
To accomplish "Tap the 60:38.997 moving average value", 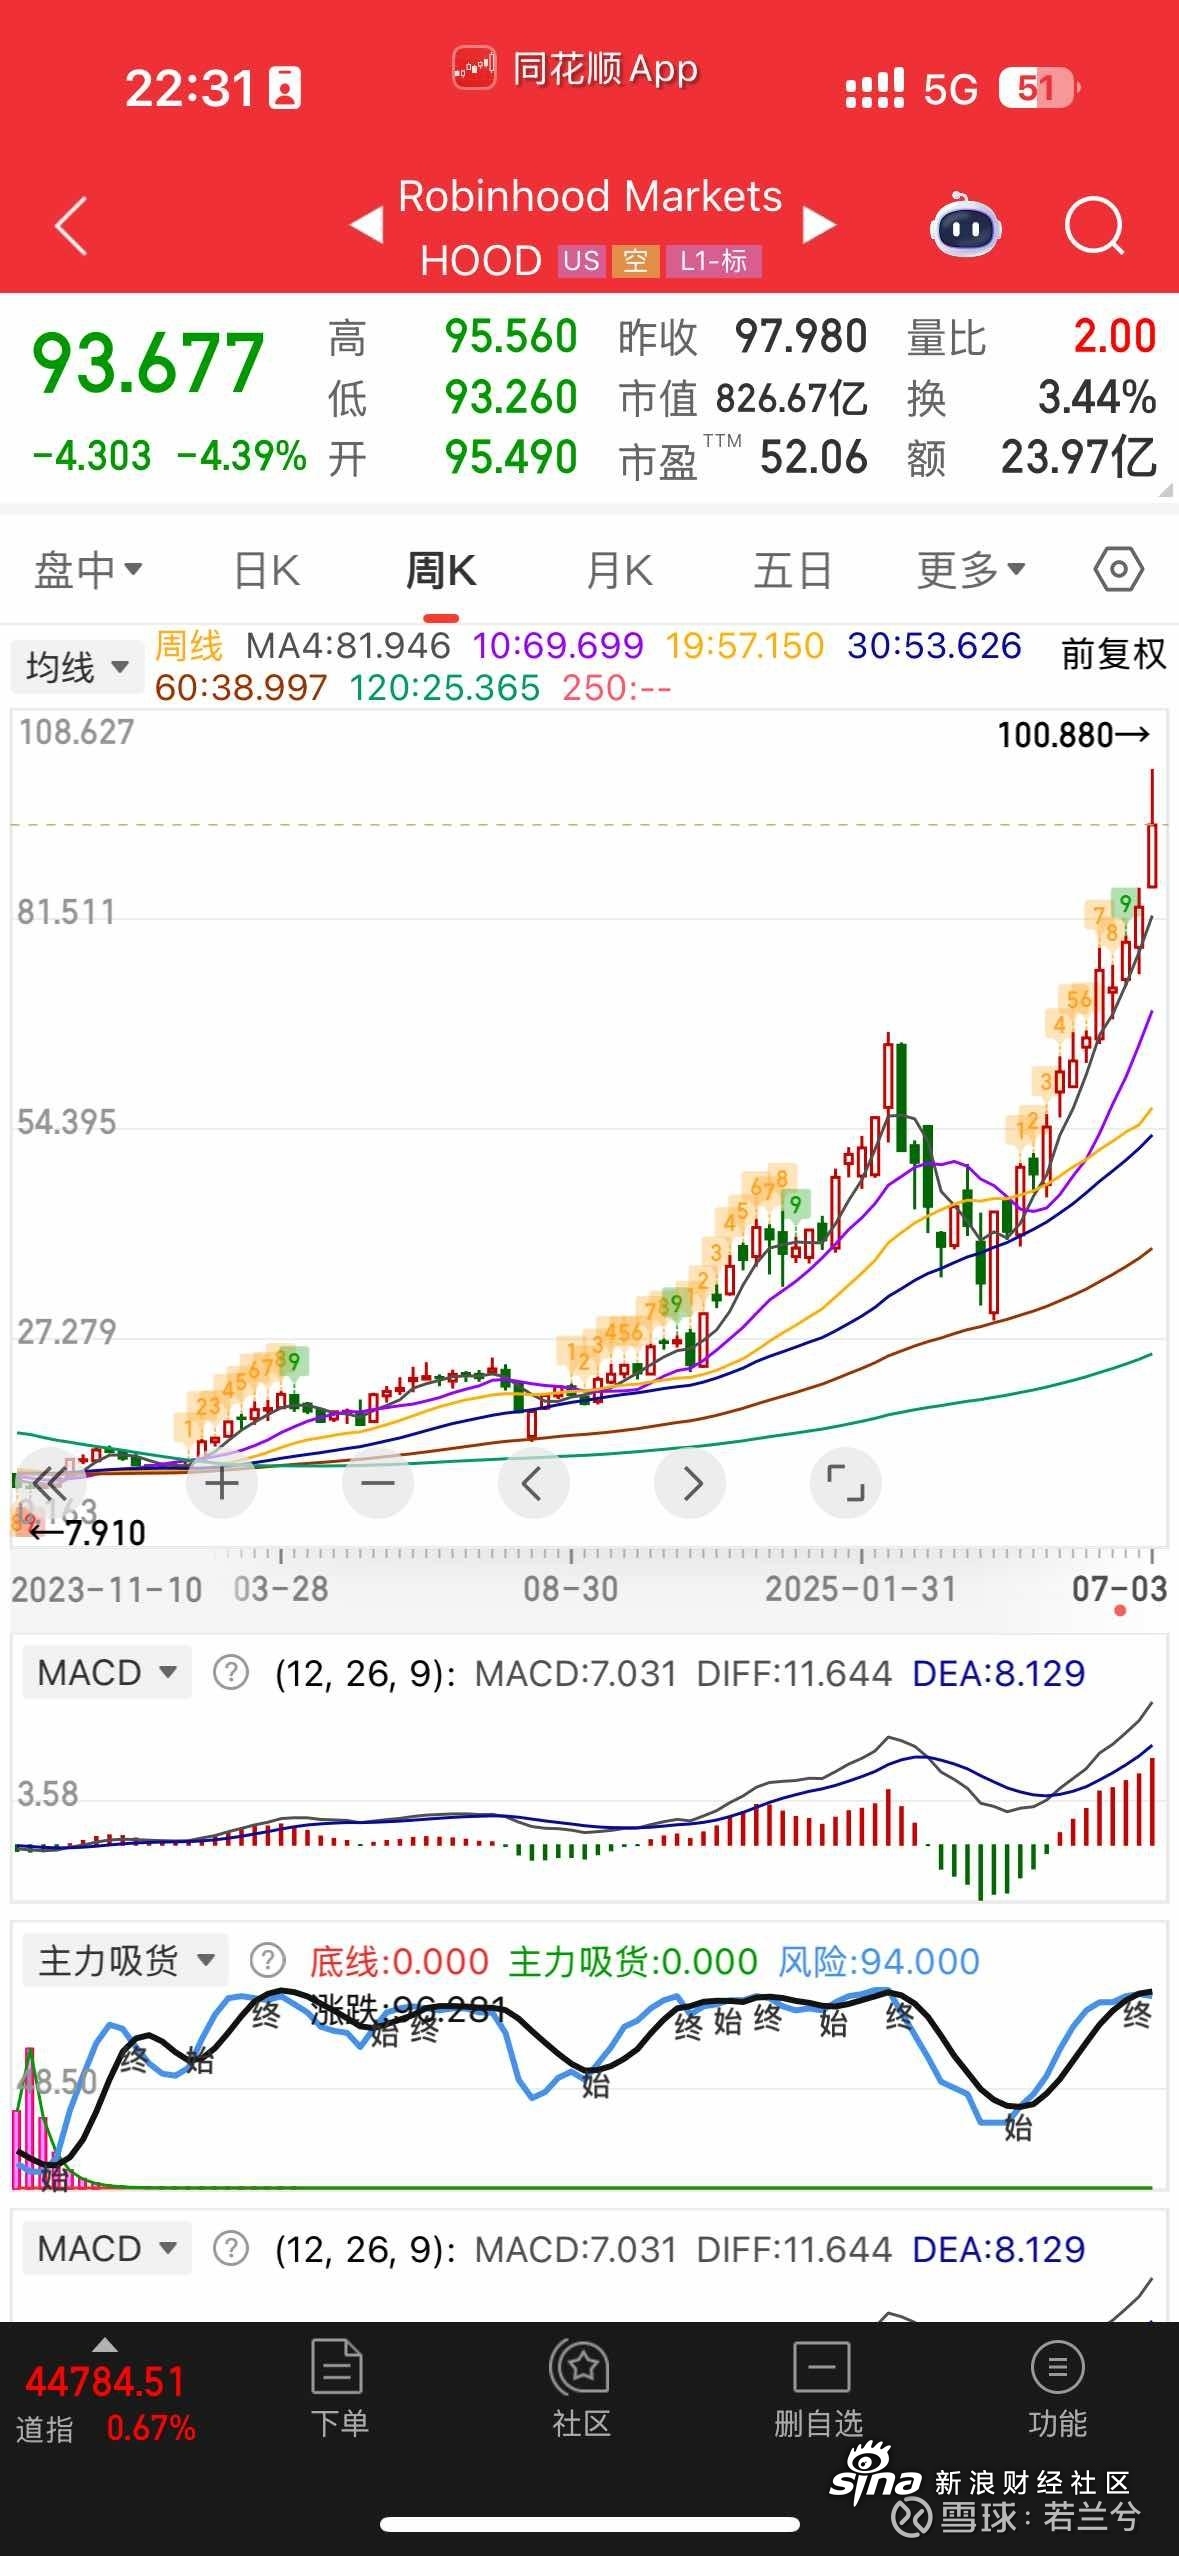I will [x=241, y=688].
